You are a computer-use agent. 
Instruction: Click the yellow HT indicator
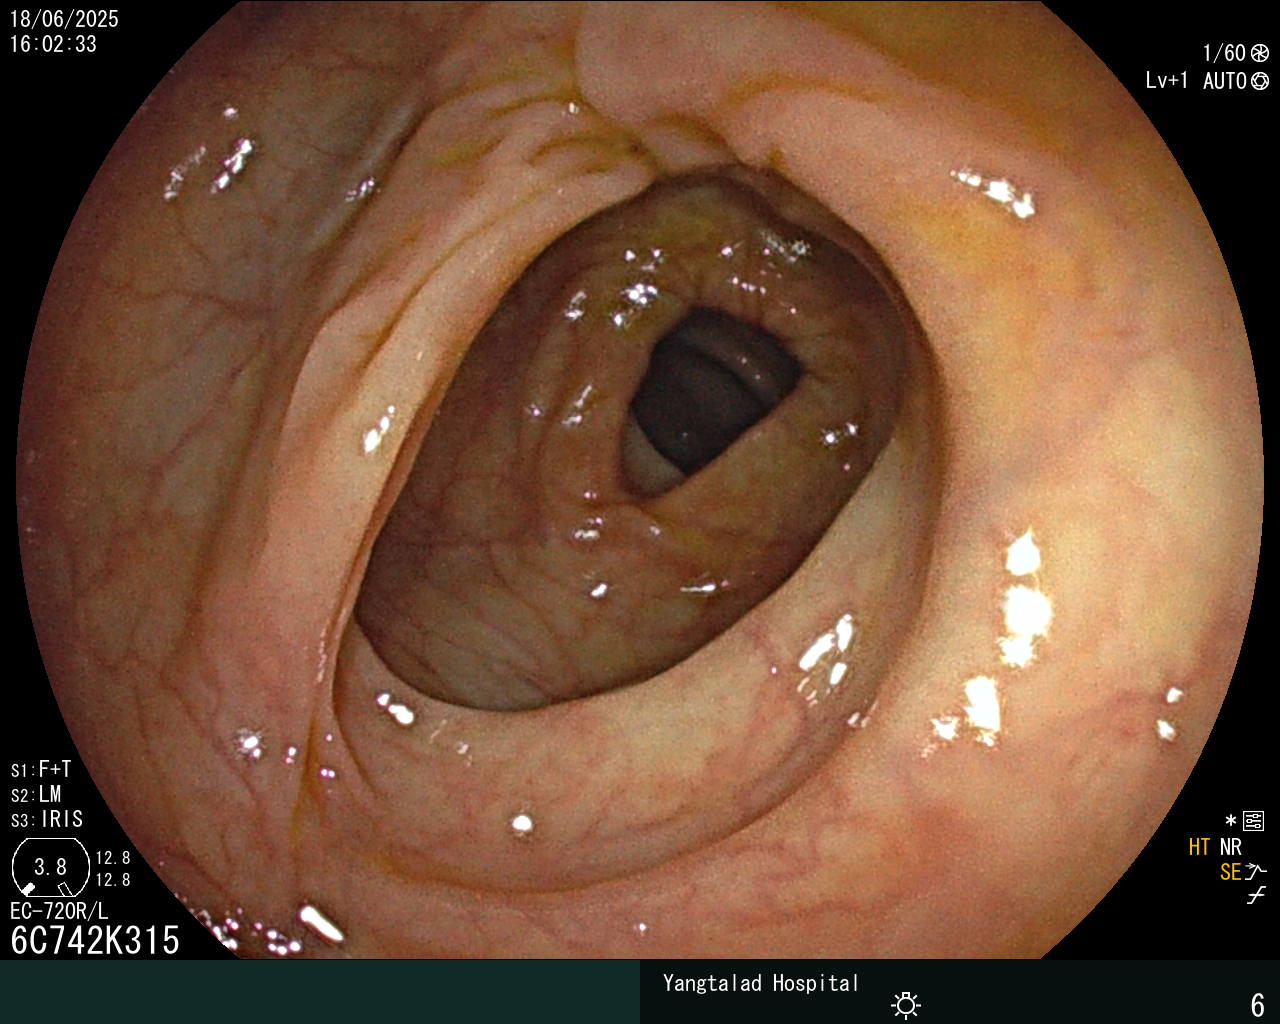(x=1199, y=847)
